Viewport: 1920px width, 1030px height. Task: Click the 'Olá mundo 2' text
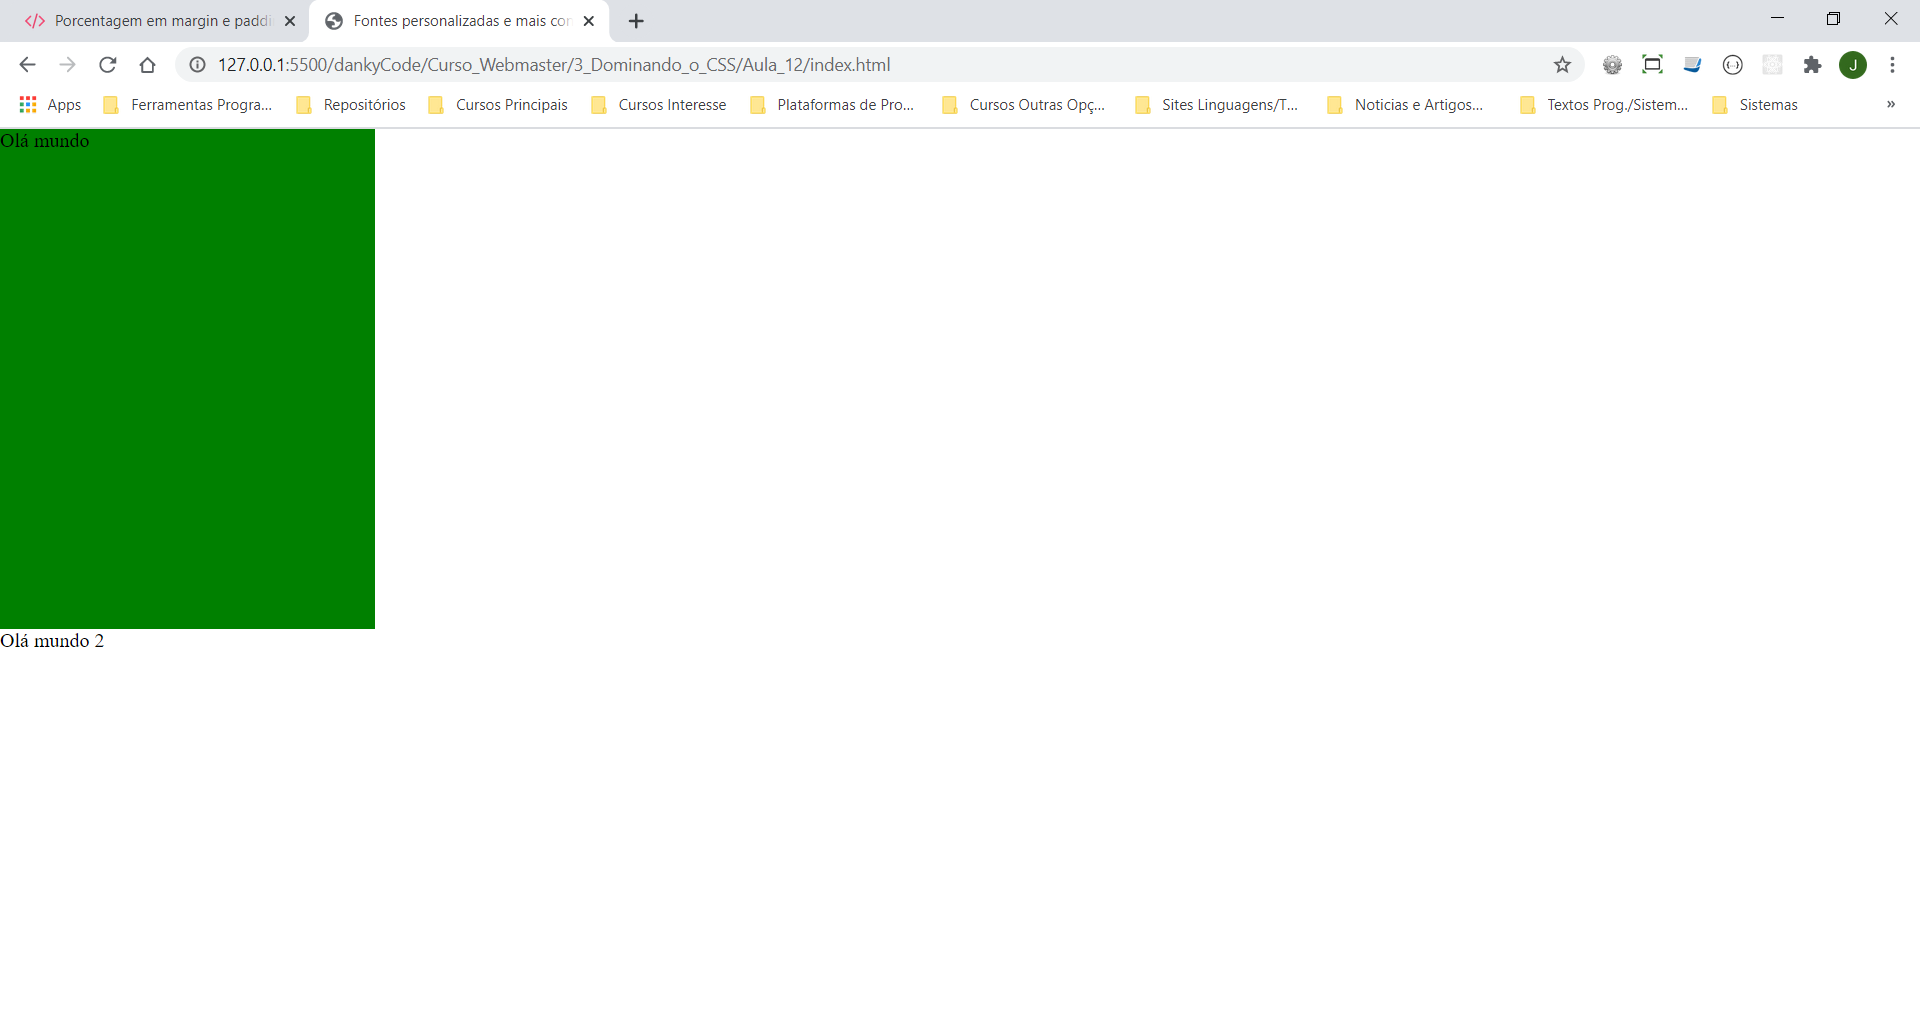coord(52,641)
